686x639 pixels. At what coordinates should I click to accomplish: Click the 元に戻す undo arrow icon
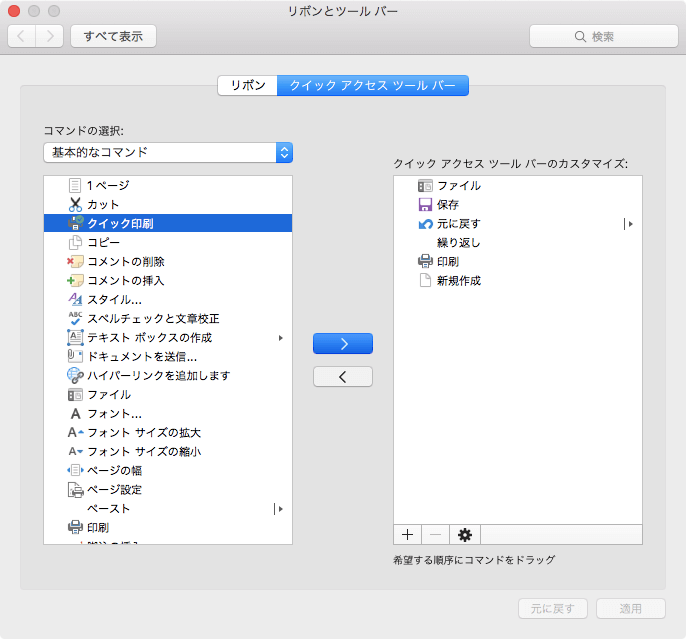coord(425,224)
